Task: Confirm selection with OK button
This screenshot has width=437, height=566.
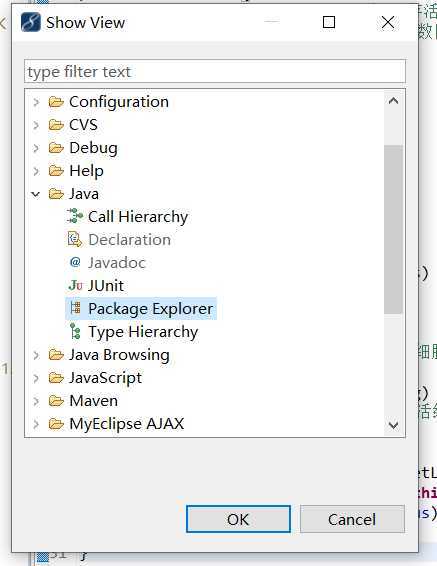Action: pos(238,519)
